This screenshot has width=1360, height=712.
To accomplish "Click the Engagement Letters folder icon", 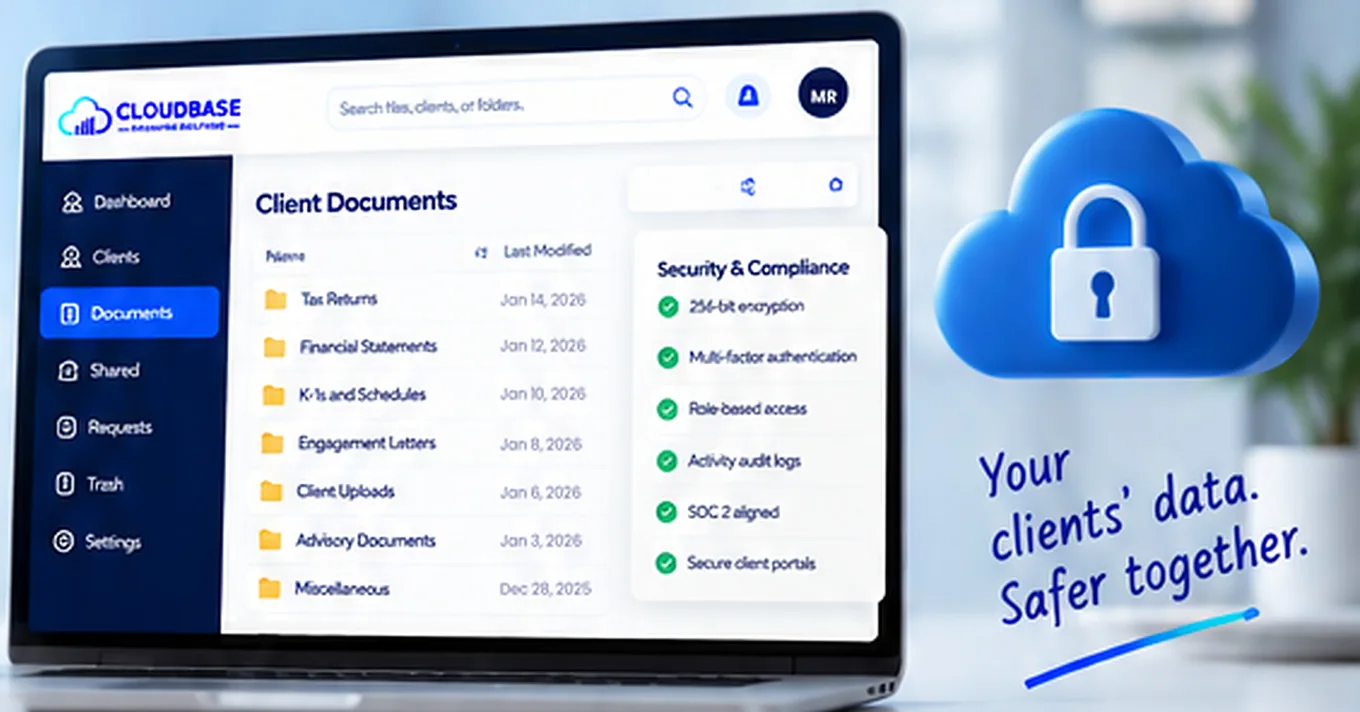I will point(272,443).
